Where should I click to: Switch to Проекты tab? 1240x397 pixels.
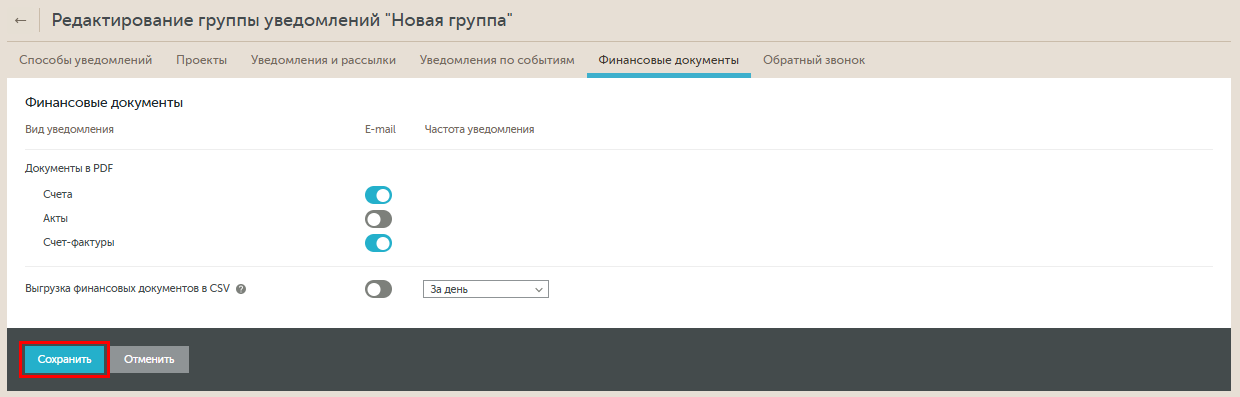[x=201, y=60]
